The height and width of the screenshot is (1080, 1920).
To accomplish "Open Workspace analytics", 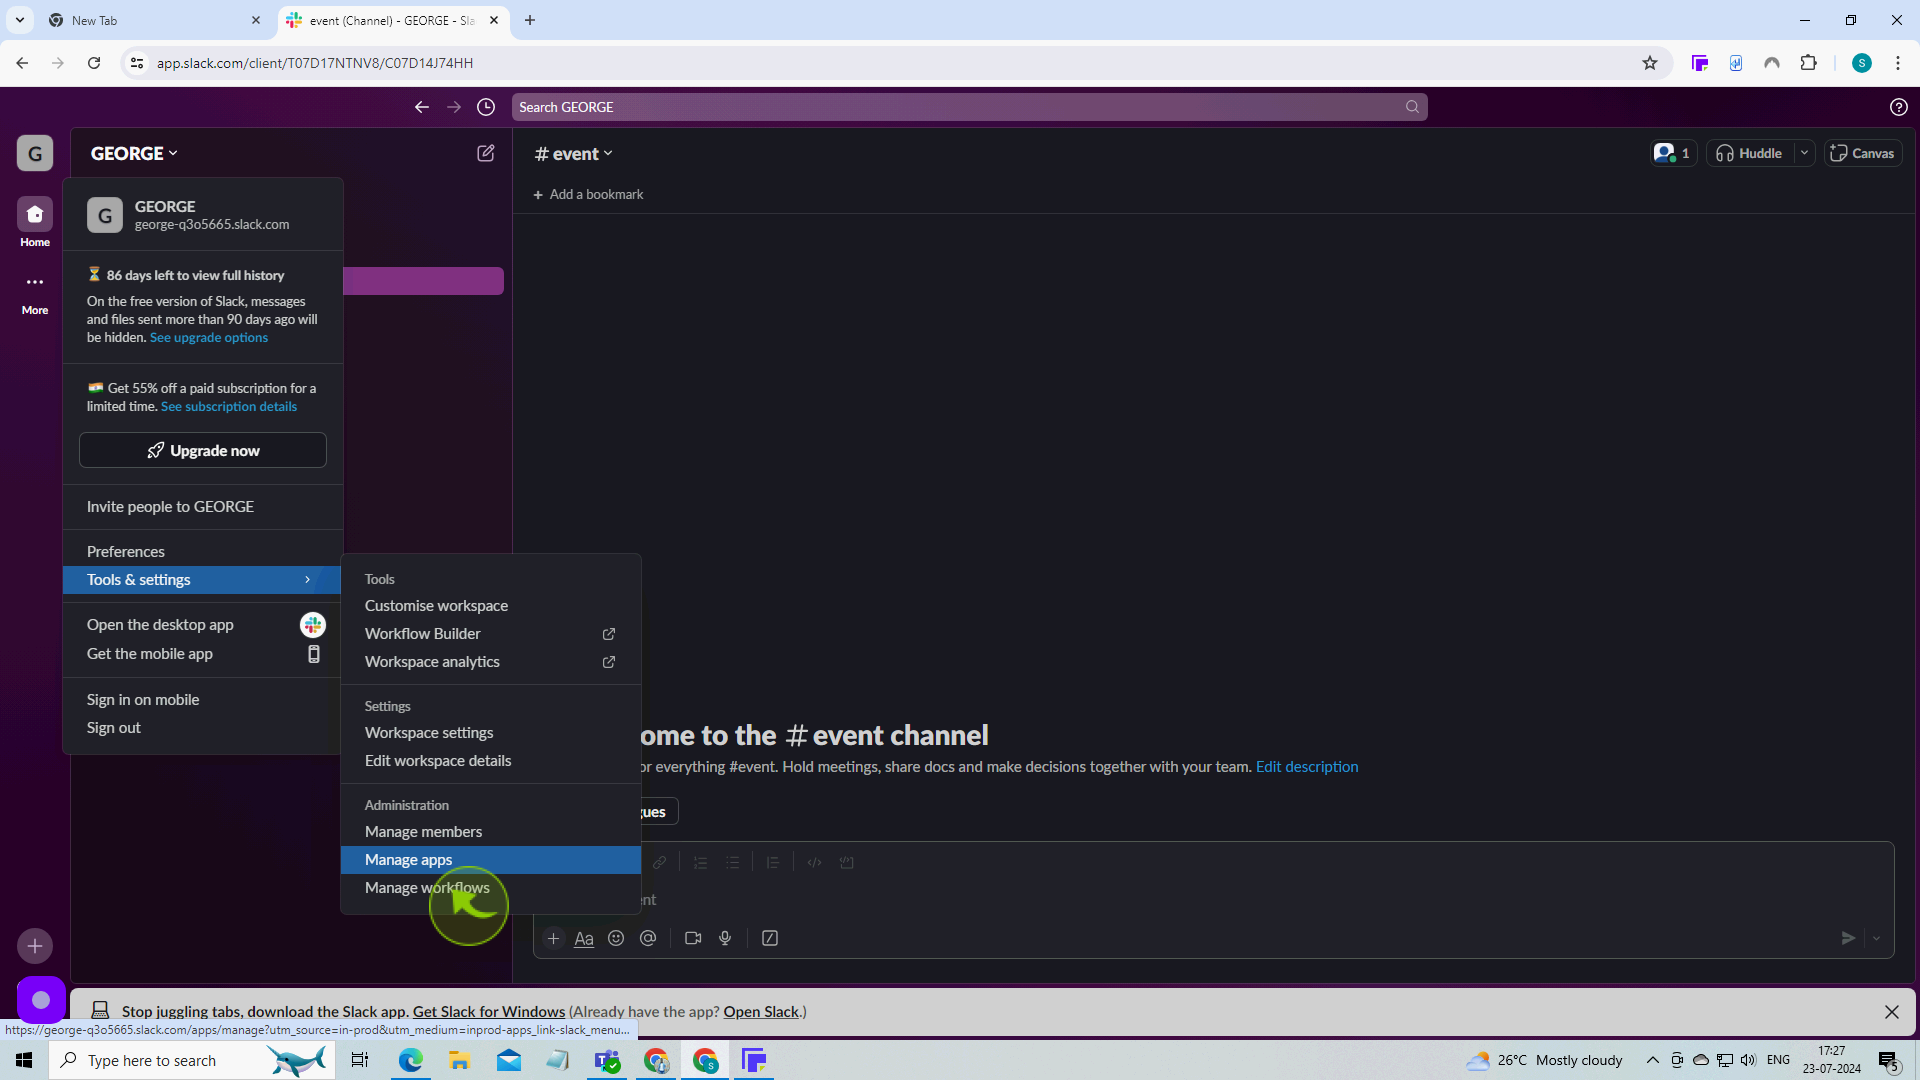I will [490, 662].
